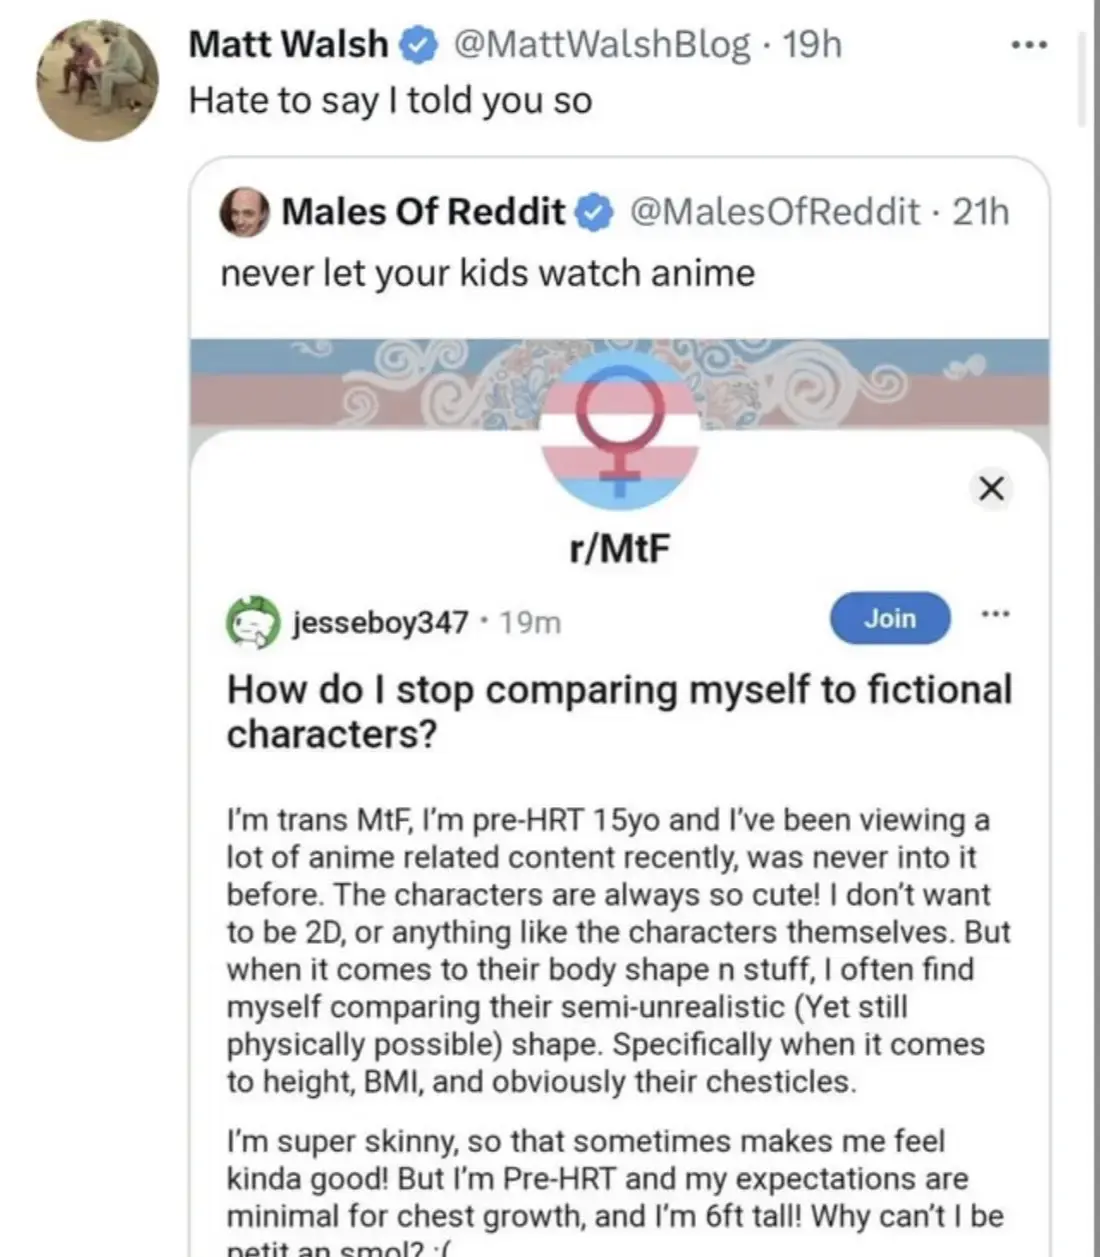
Task: Click the 21h quoted tweet timestamp
Action: [x=981, y=212]
